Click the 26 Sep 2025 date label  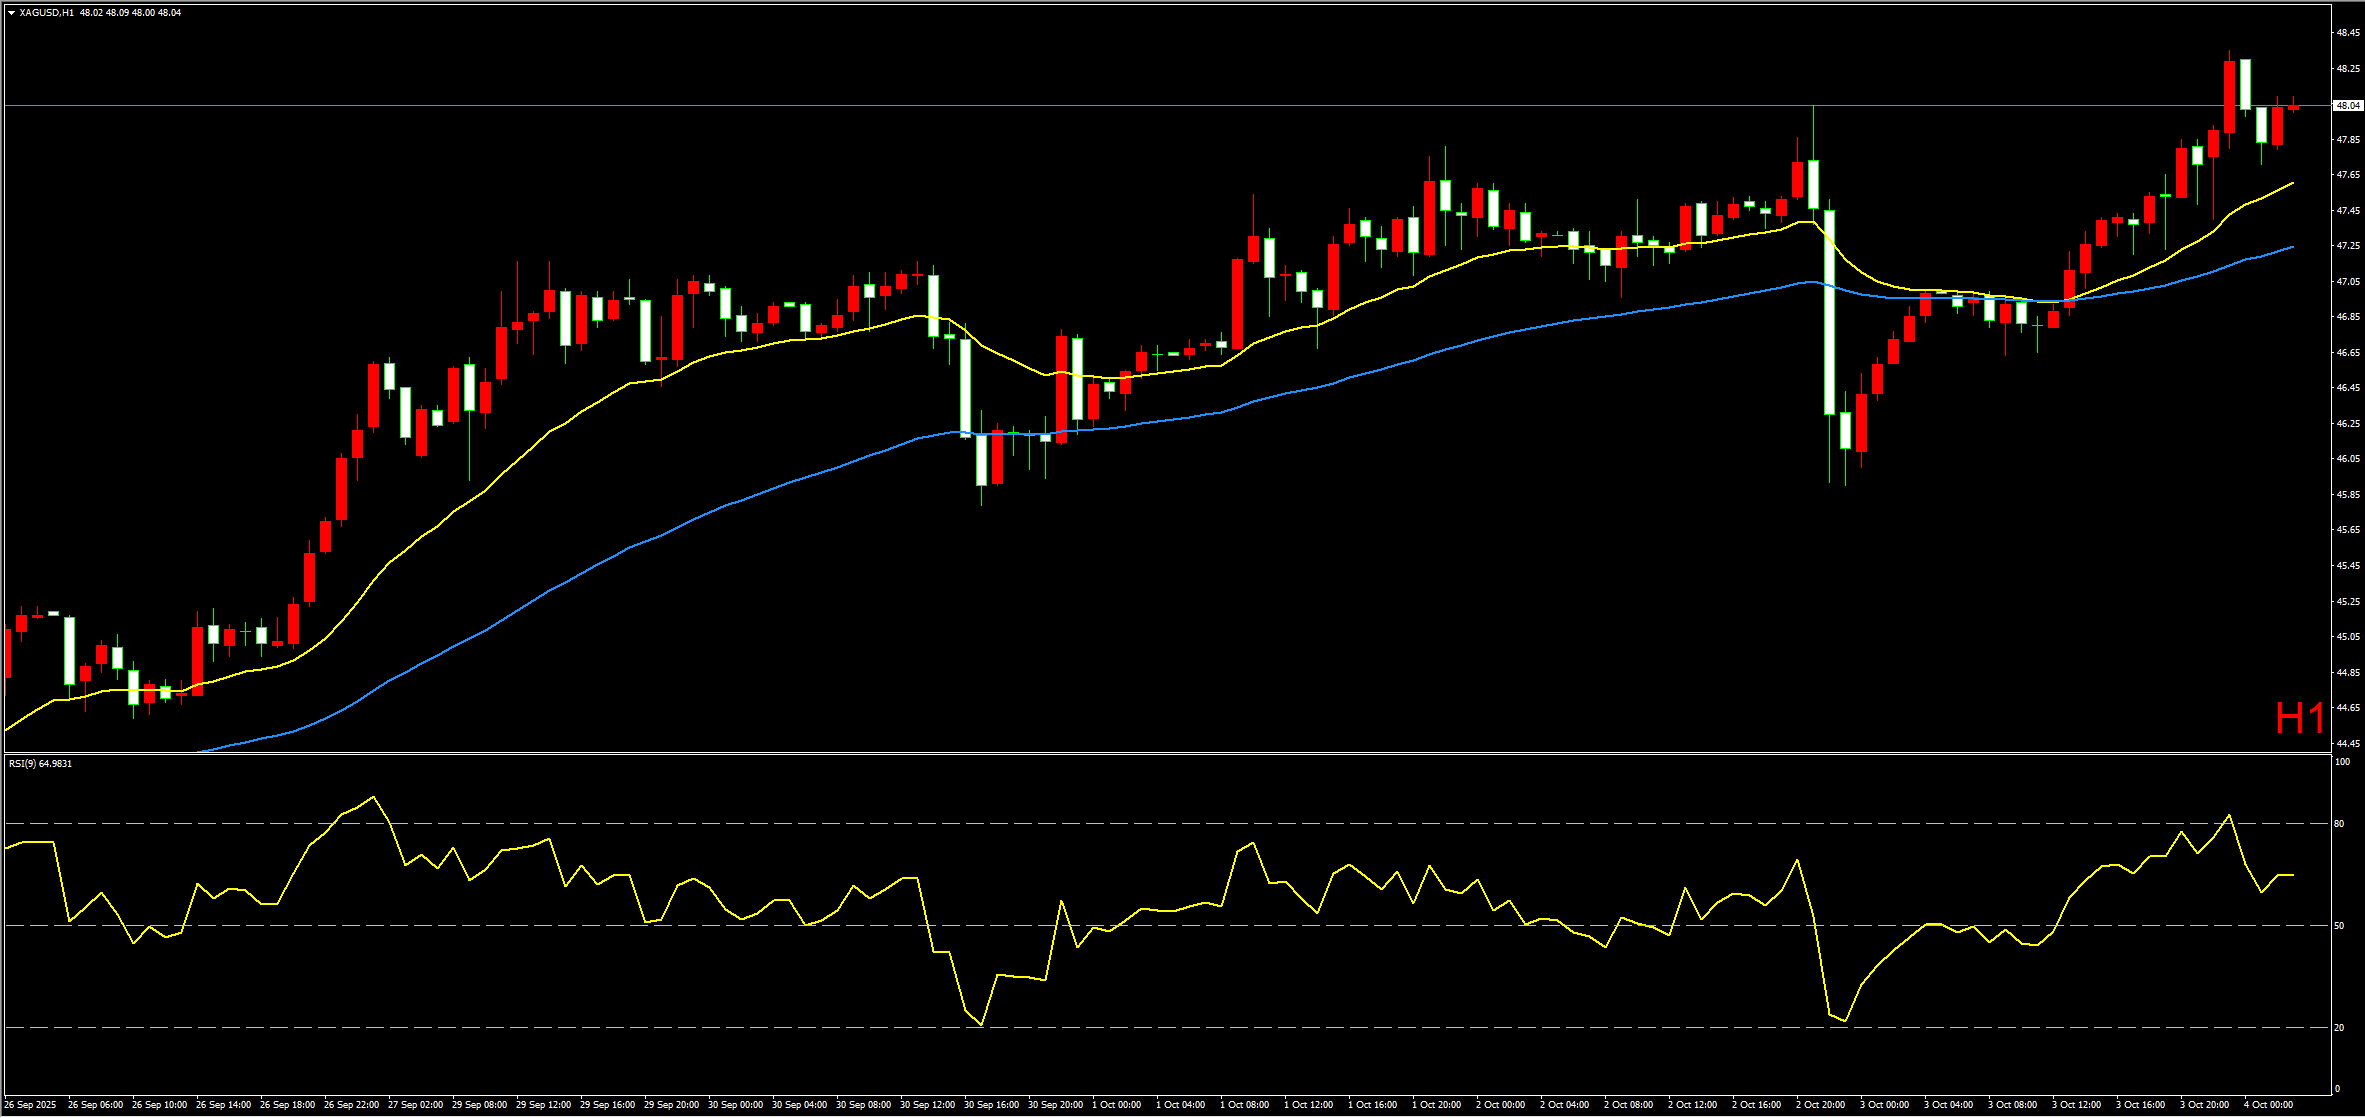pos(30,1105)
